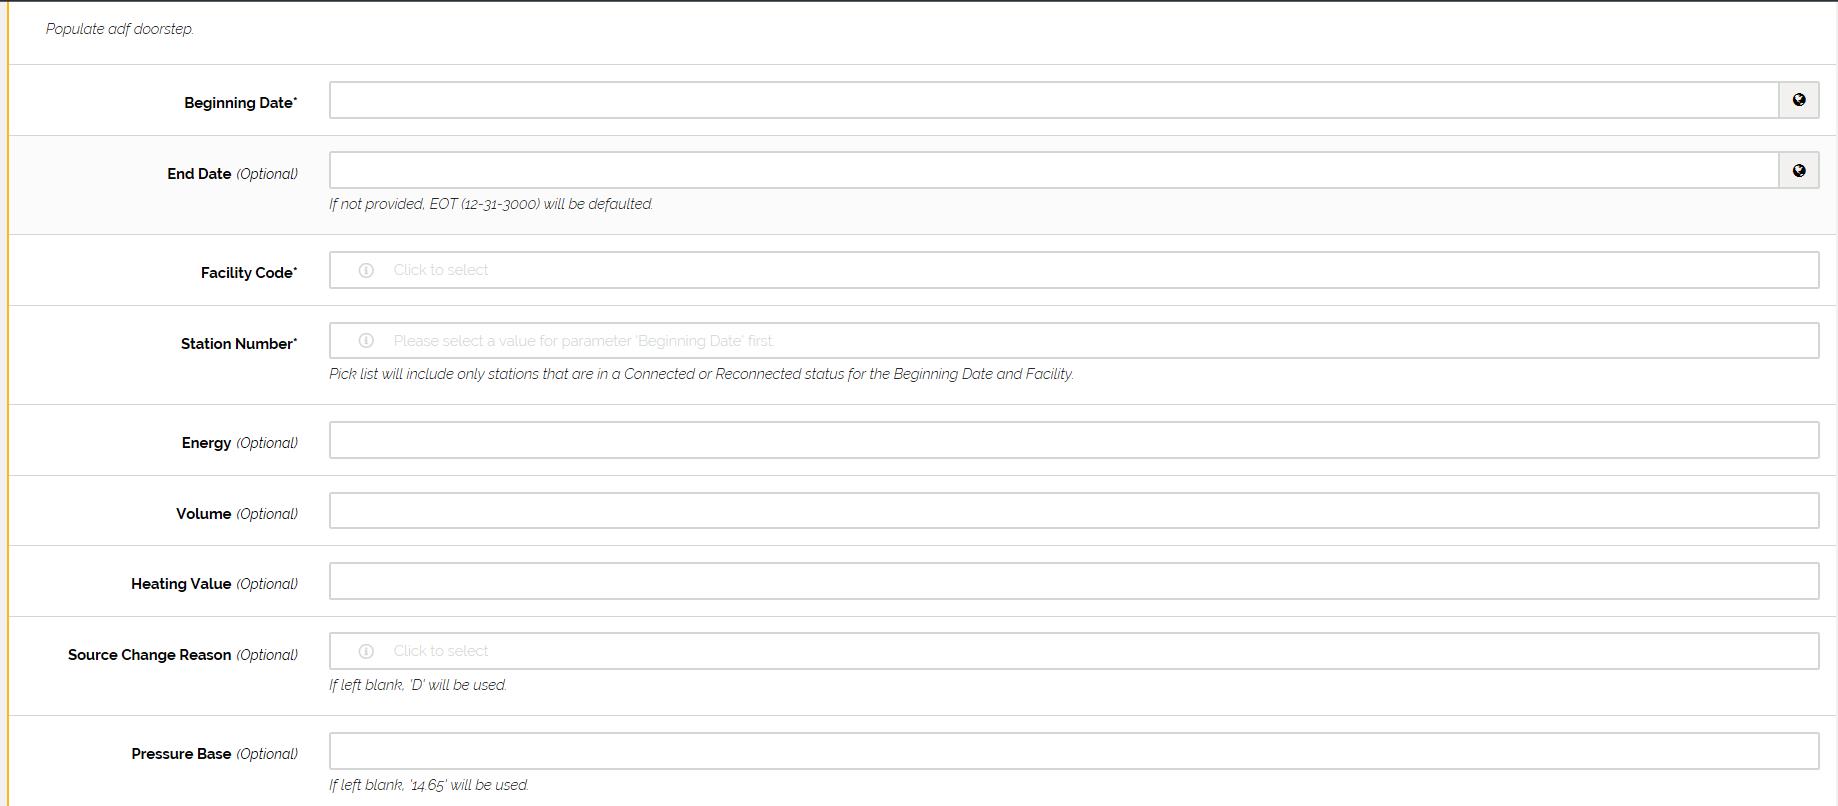Image resolution: width=1838 pixels, height=806 pixels.
Task: Click the info icon inside Facility Code field
Action: pos(366,270)
